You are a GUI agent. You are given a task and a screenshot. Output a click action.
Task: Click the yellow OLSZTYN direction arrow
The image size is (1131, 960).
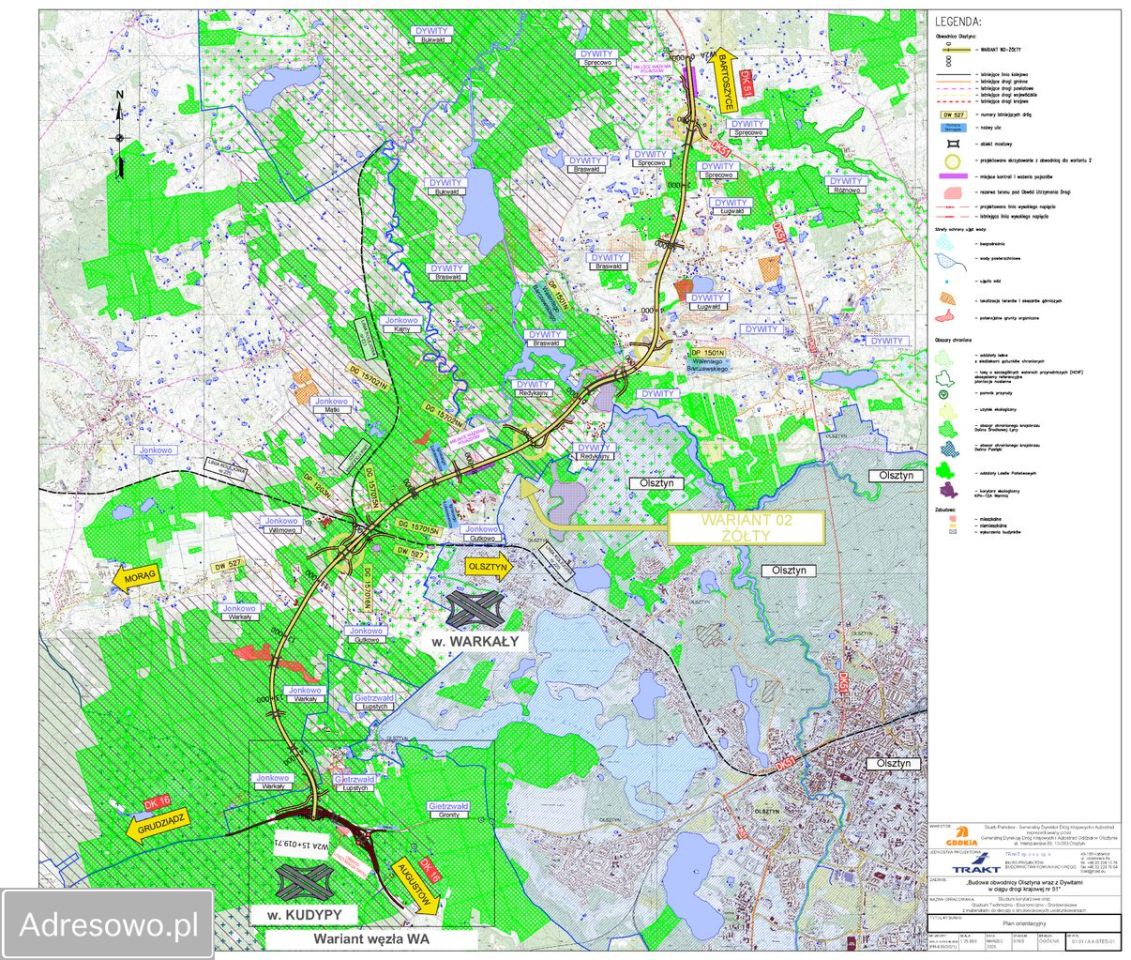tap(489, 567)
